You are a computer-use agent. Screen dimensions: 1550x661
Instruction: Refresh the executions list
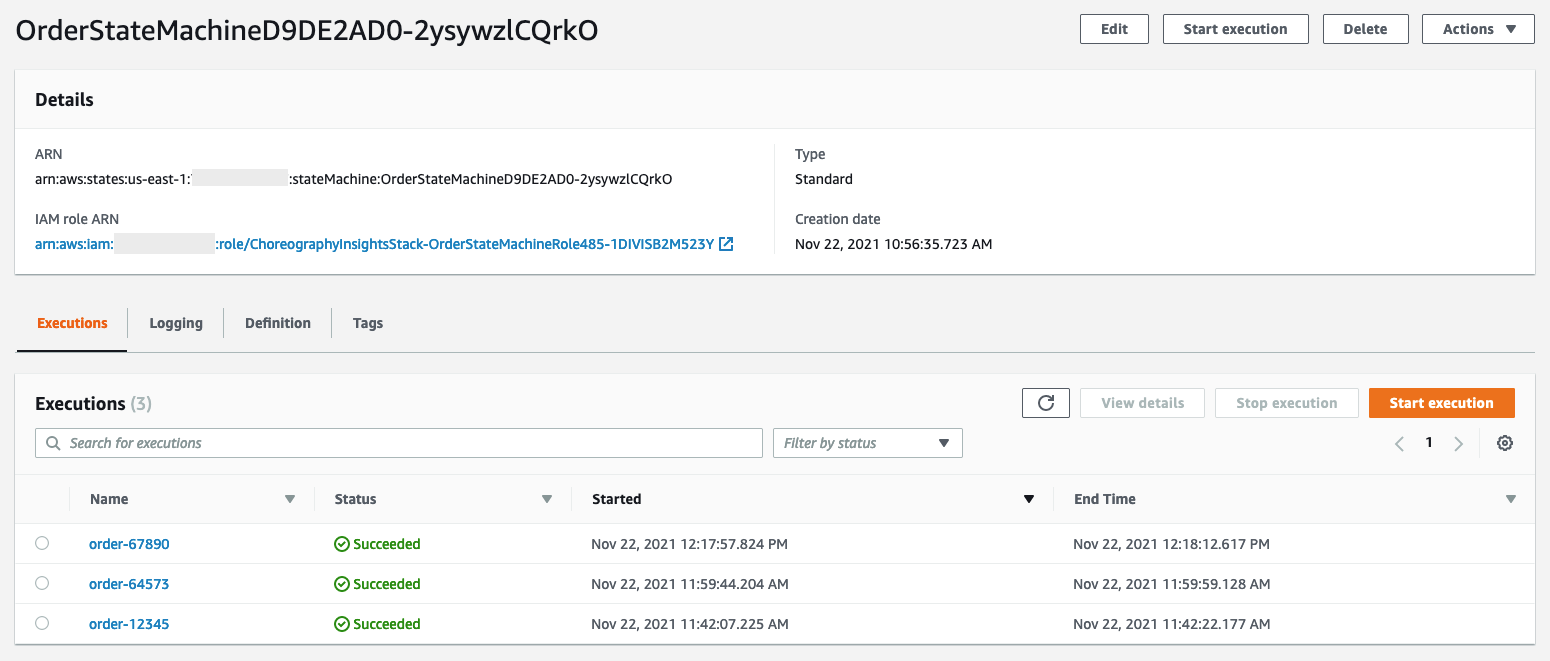pyautogui.click(x=1045, y=402)
